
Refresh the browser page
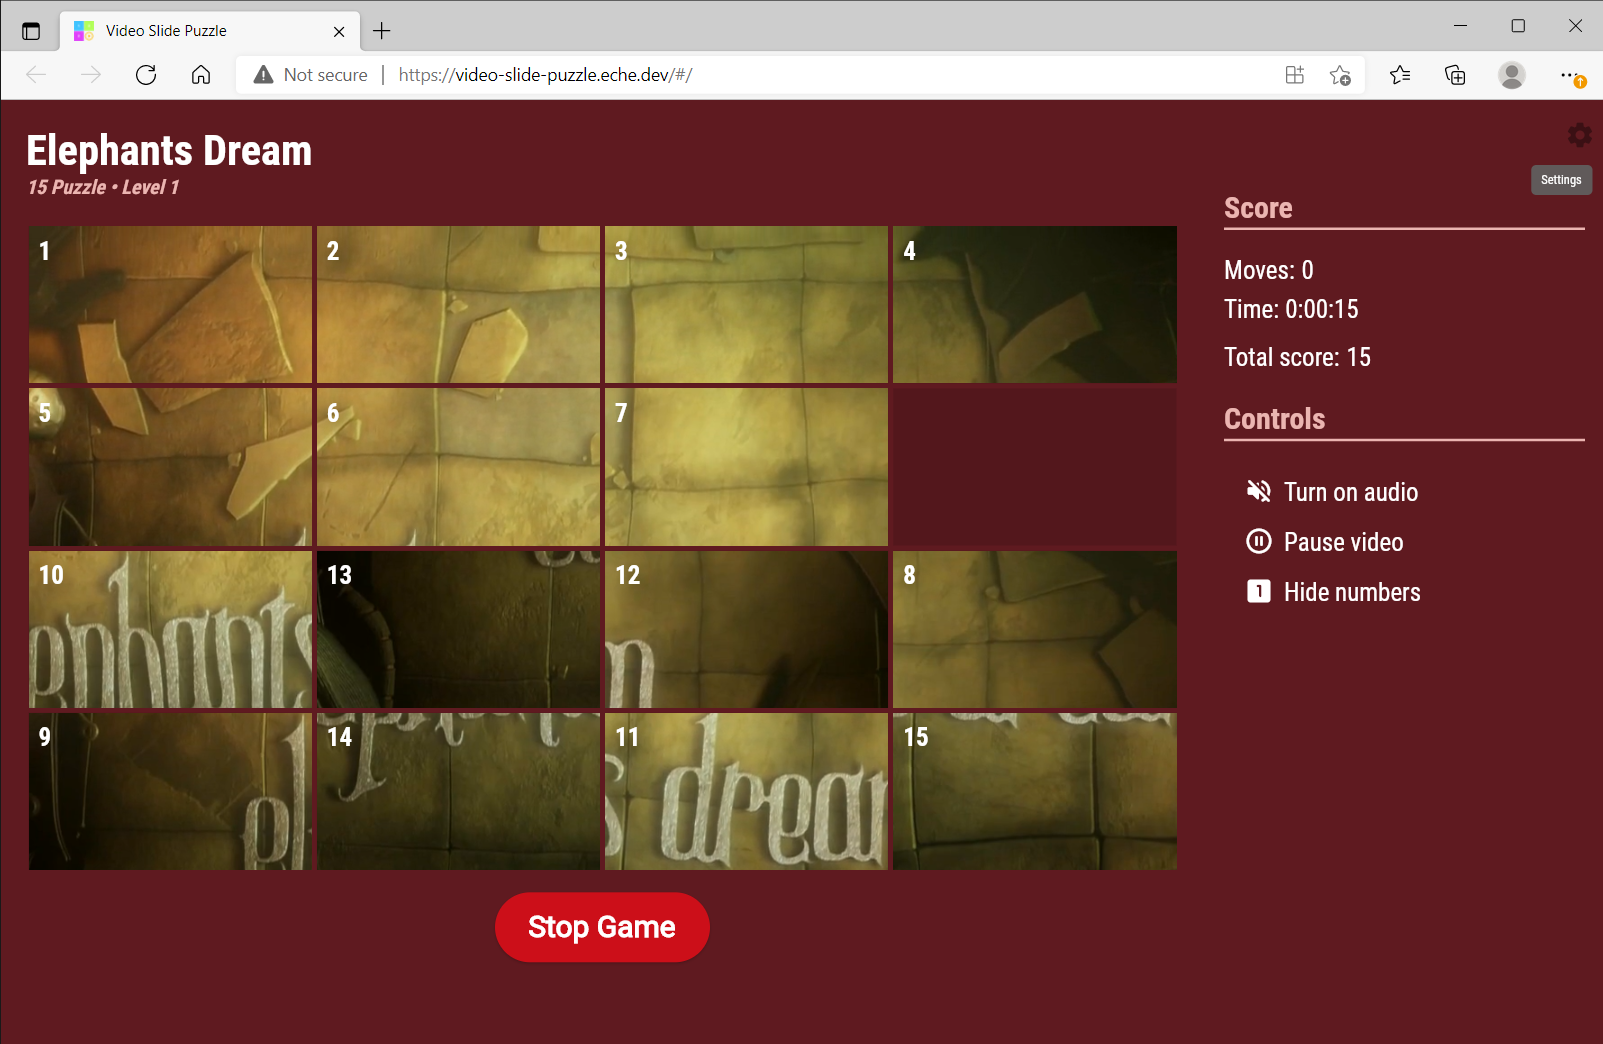146,75
